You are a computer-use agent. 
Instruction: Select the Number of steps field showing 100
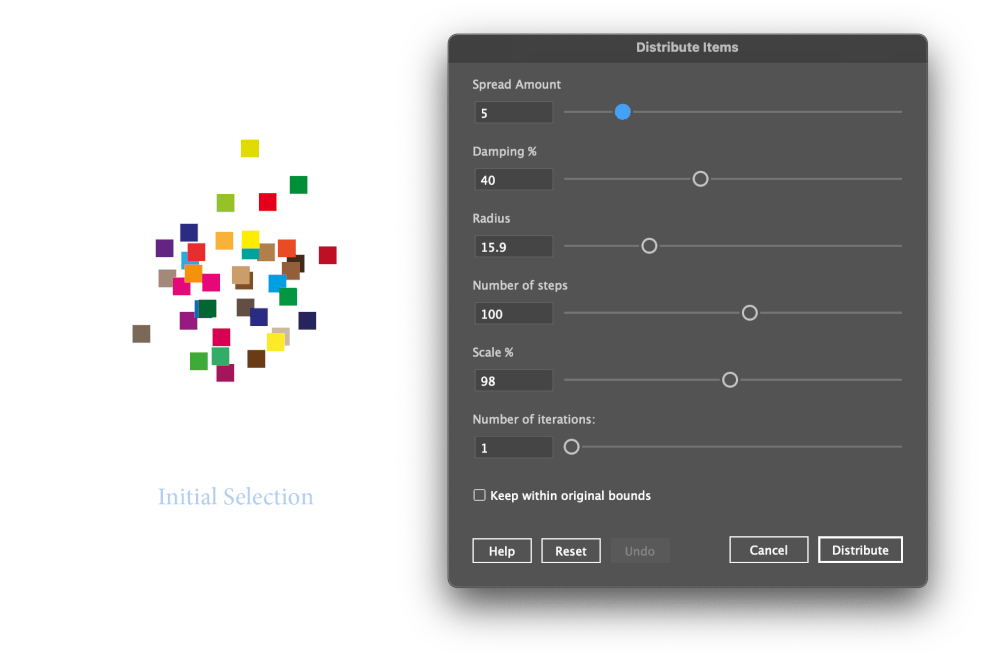click(x=512, y=313)
